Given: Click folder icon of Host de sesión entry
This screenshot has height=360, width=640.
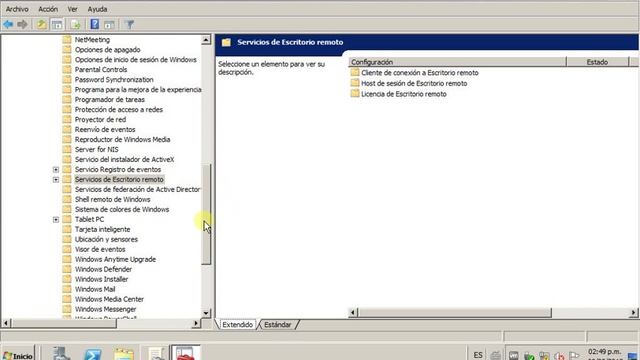Looking at the screenshot, I should coord(355,83).
